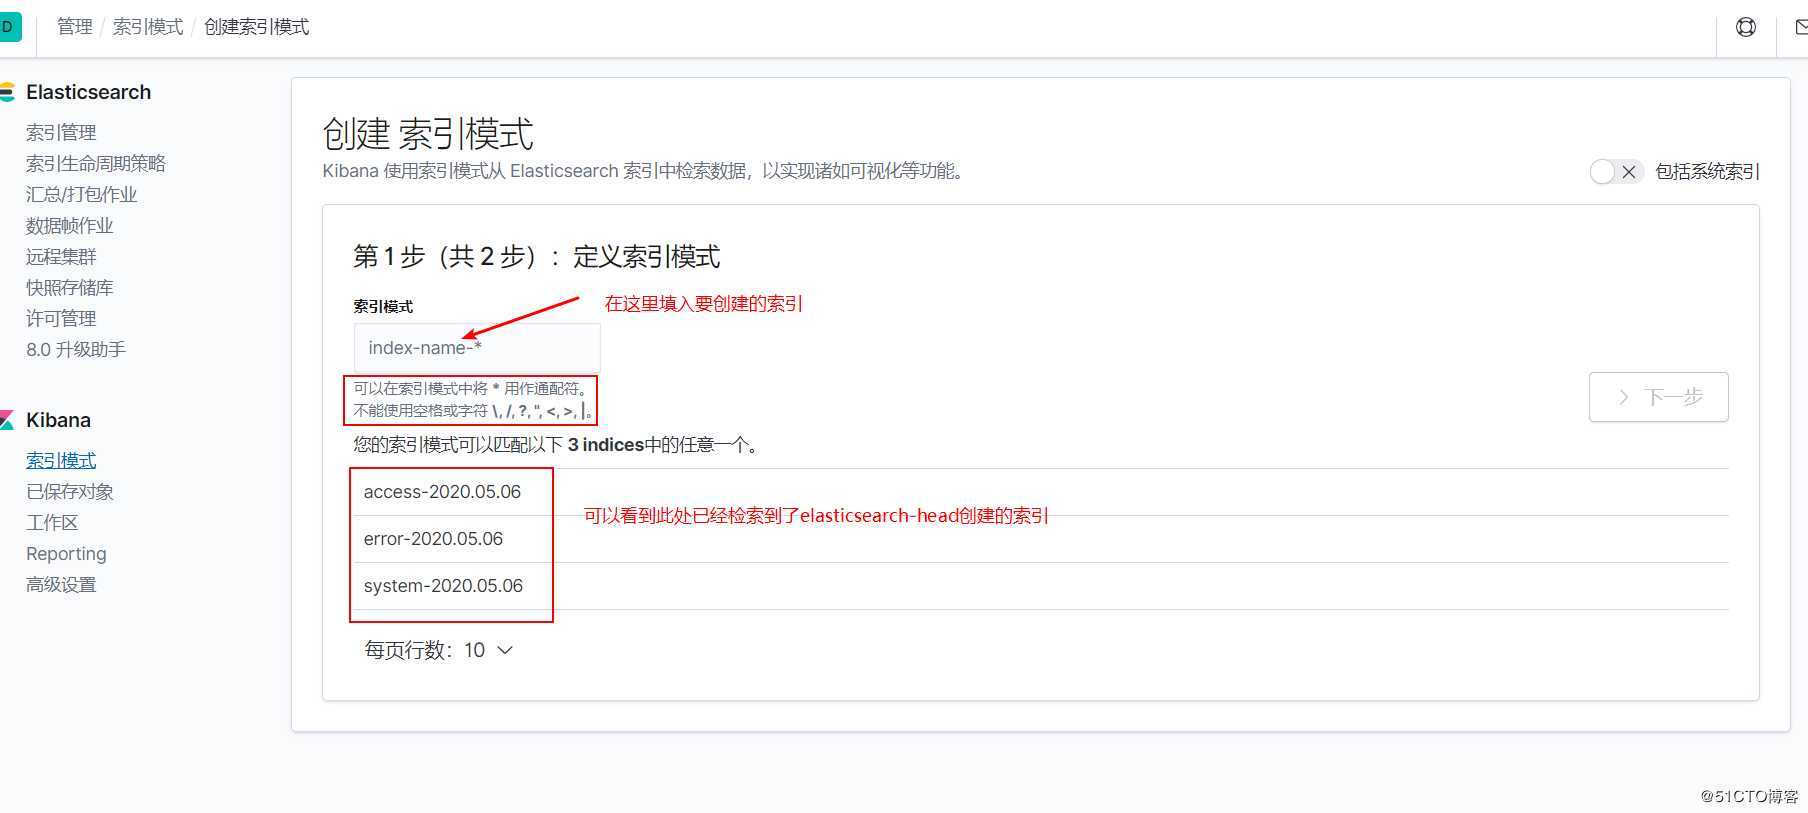Click the Kibana section heading
The width and height of the screenshot is (1808, 813).
58,420
